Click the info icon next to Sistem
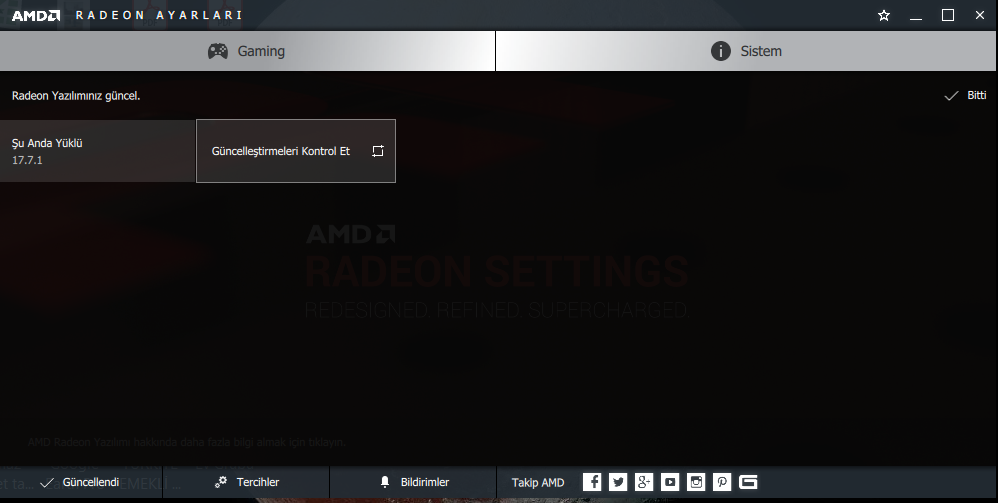The image size is (998, 503). tap(720, 51)
